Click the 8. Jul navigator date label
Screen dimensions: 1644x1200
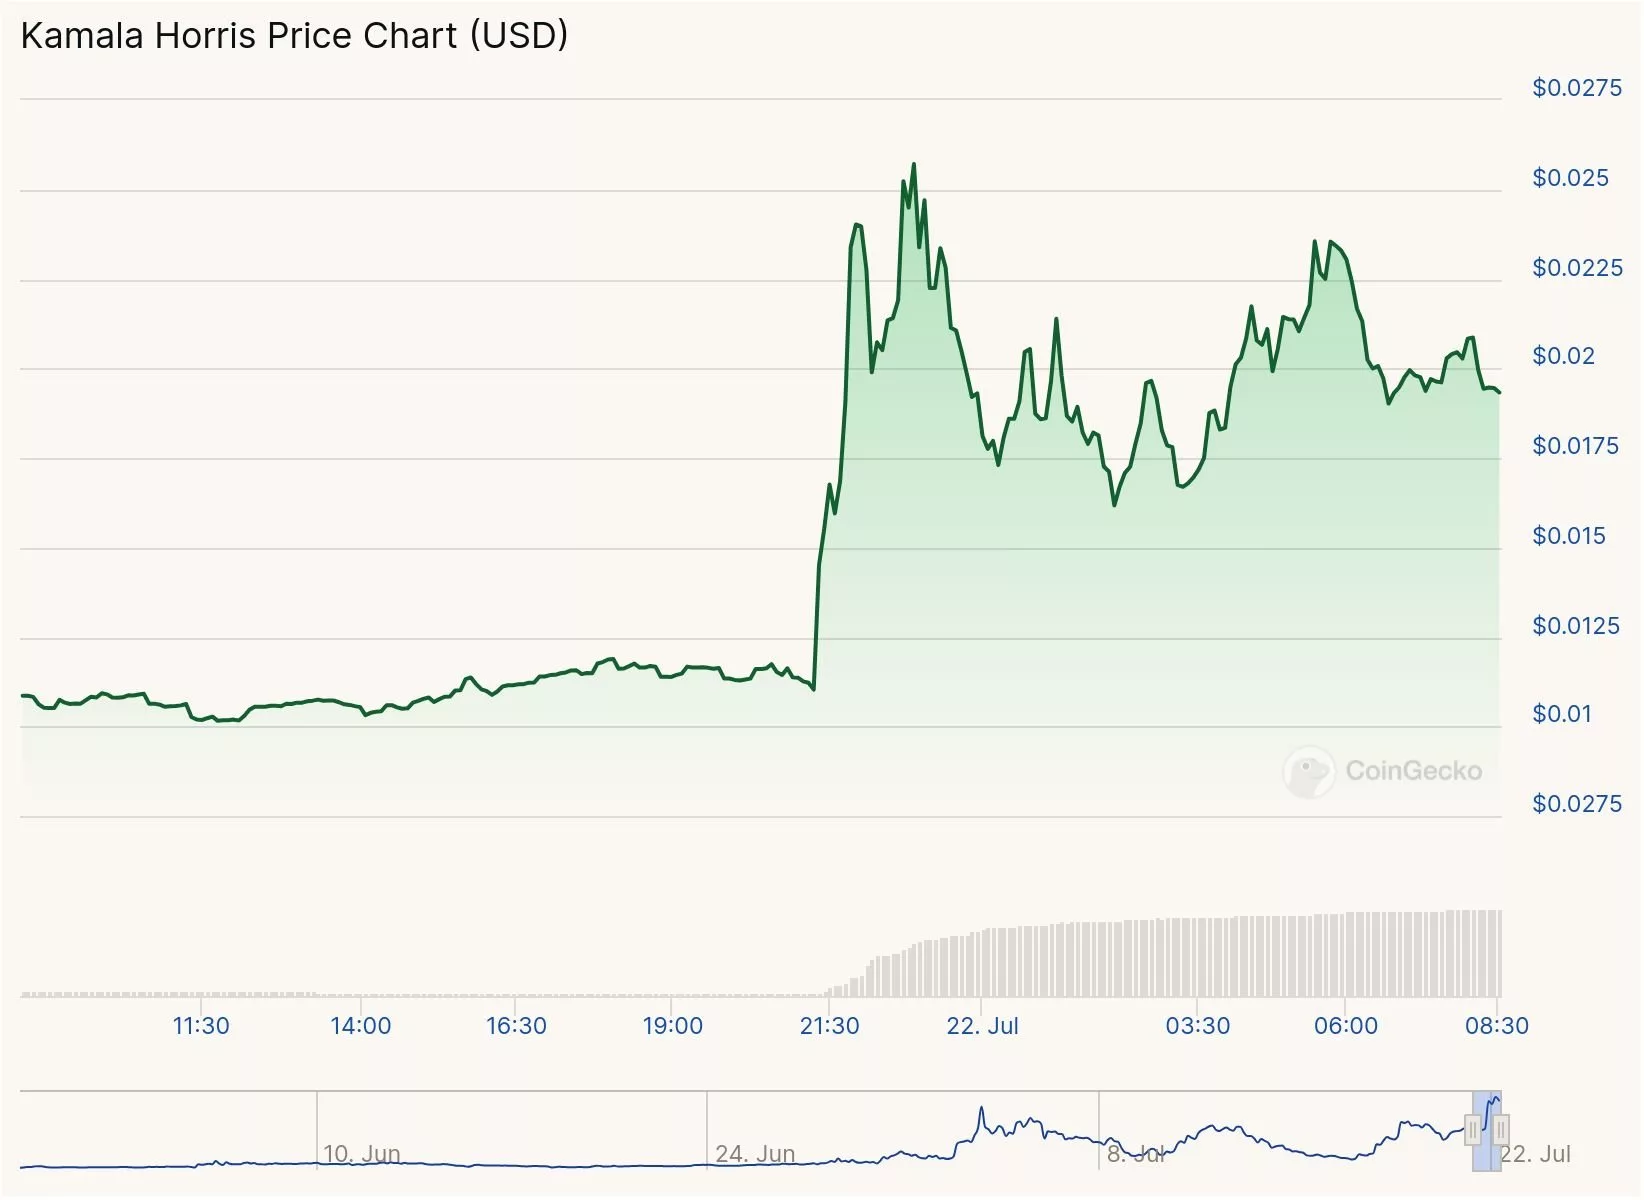(x=1136, y=1154)
